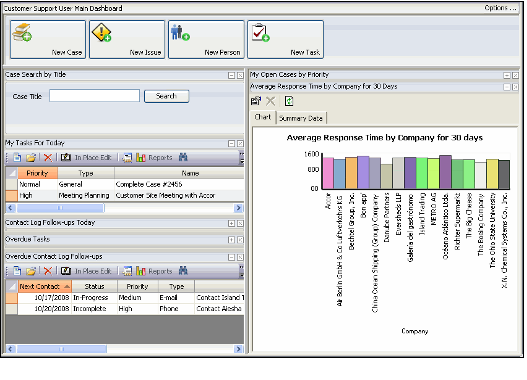This screenshot has width=527, height=380.
Task: Sort Overdue Follow-ups by Status column
Action: click(x=94, y=286)
